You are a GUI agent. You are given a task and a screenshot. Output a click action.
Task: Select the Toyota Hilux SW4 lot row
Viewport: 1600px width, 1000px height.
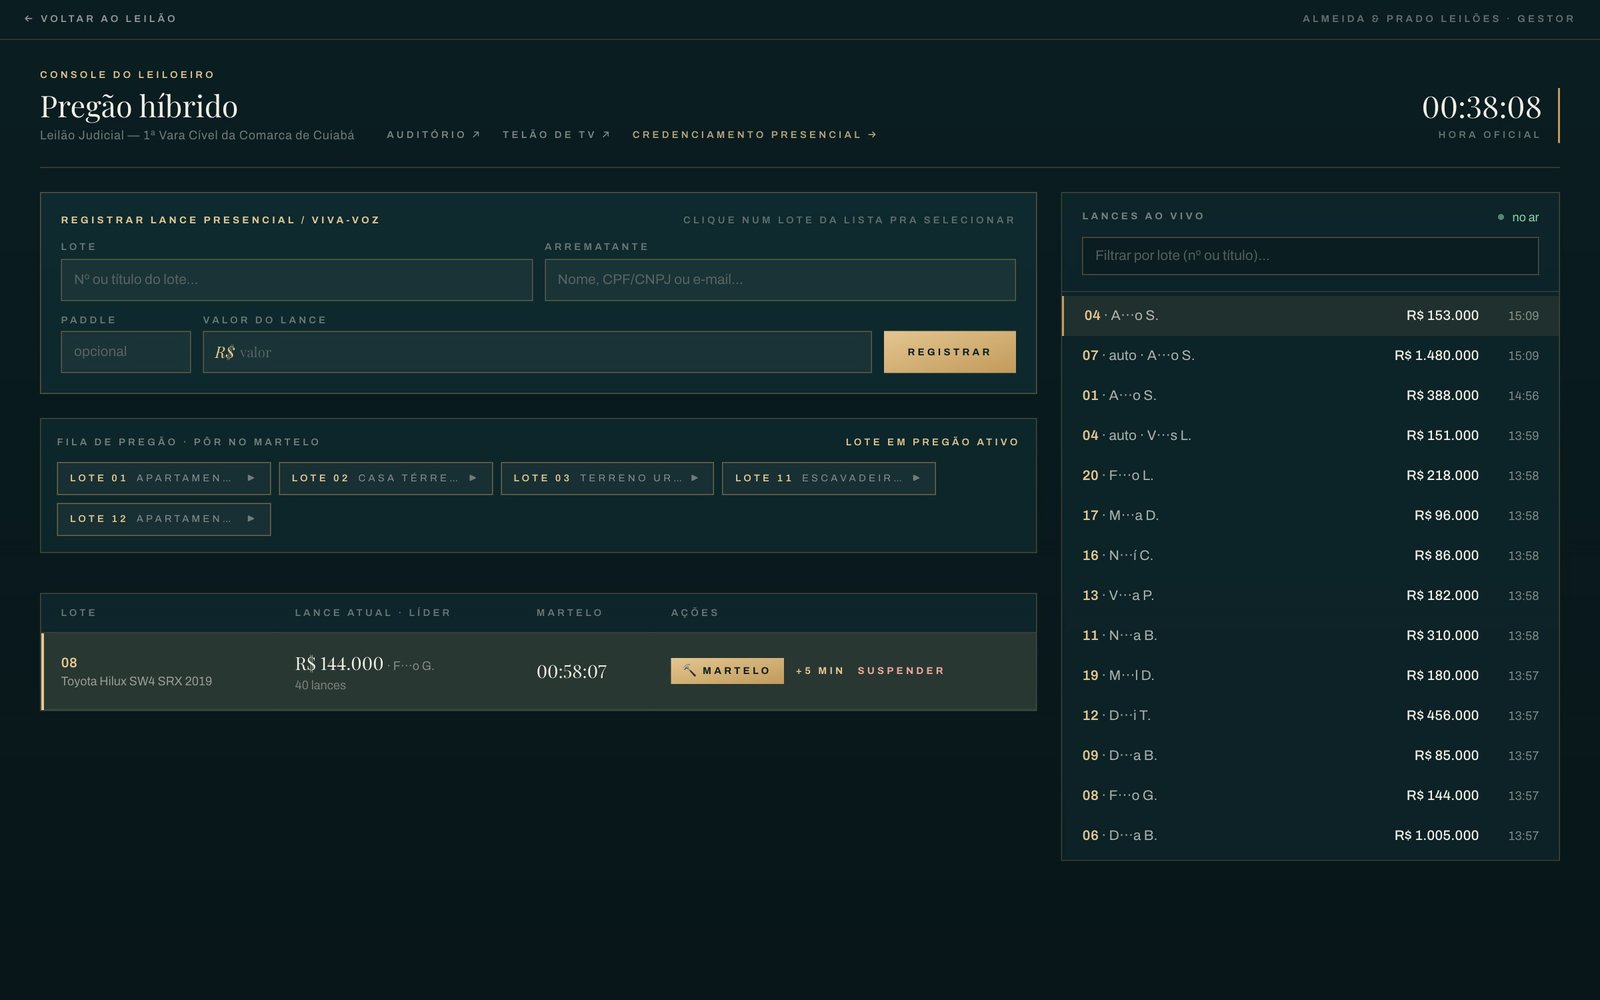(x=538, y=671)
